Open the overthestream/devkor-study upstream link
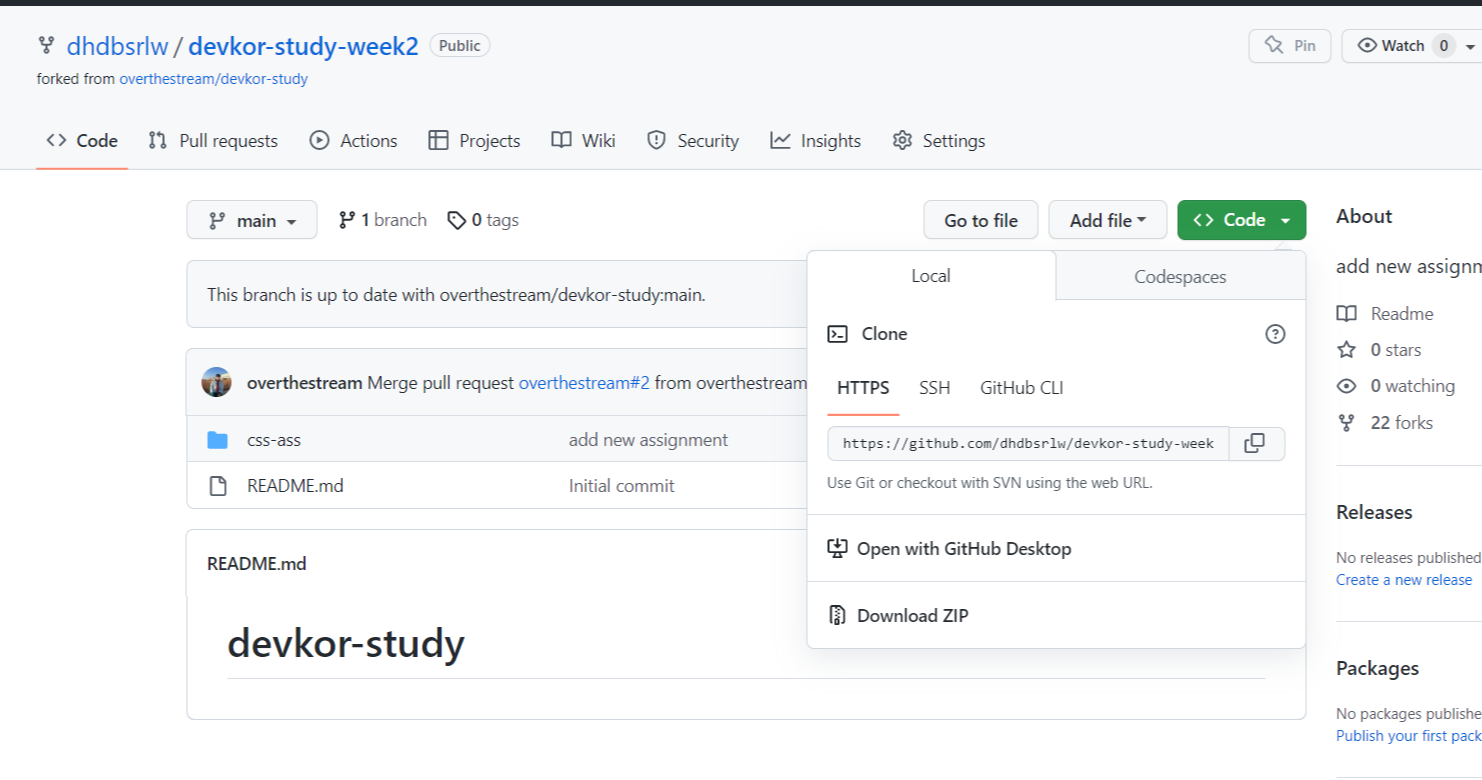 point(214,78)
